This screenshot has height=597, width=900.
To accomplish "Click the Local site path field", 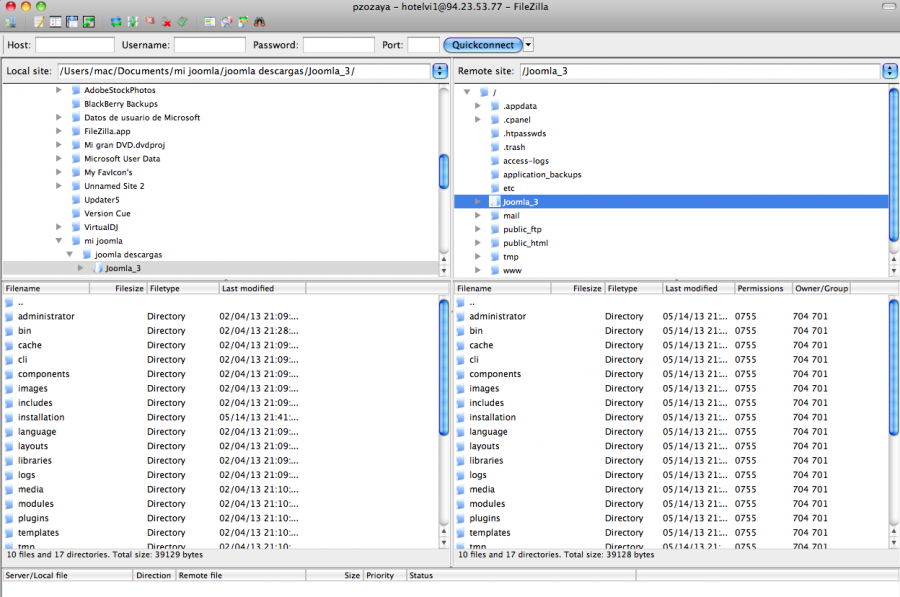I will coord(244,71).
